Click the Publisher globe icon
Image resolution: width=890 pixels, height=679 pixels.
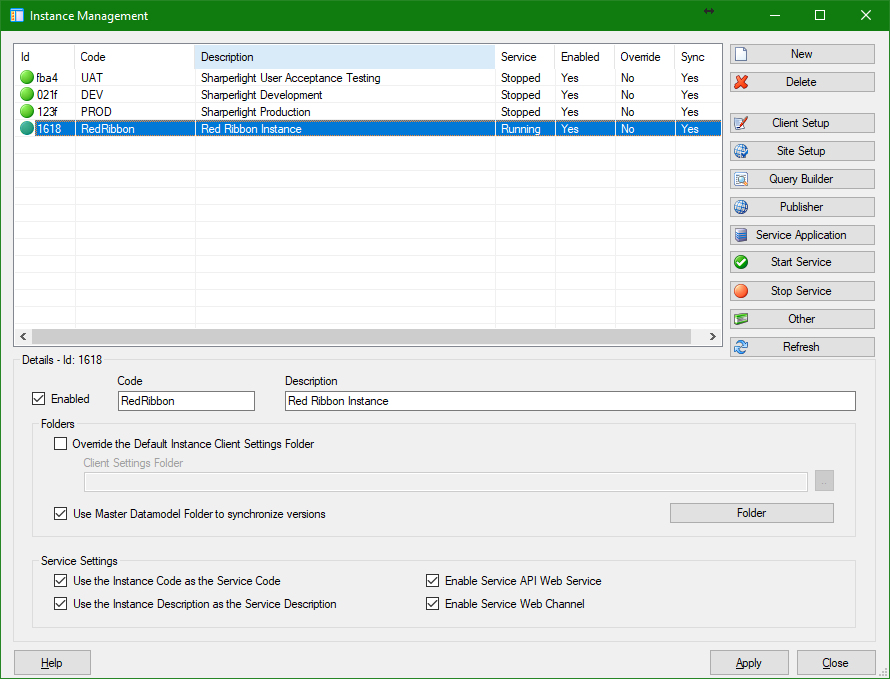741,207
